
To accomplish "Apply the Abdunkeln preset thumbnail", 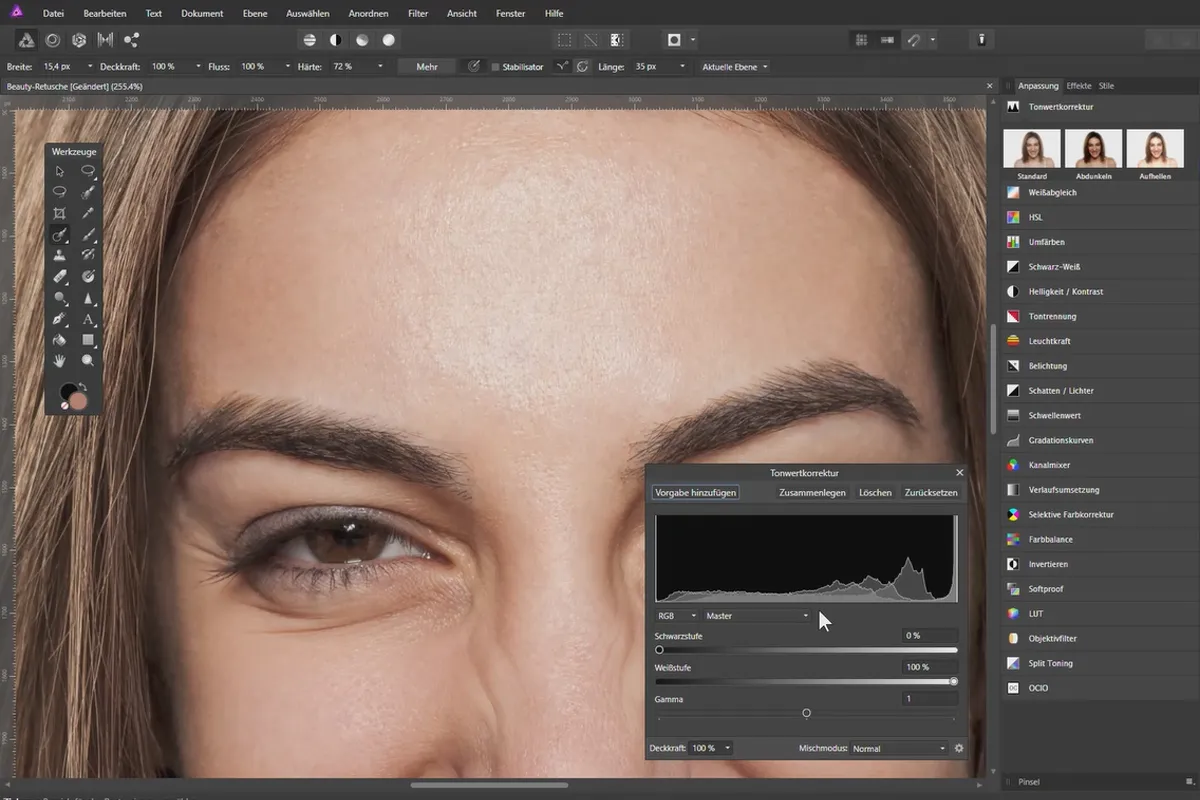I will [x=1093, y=148].
